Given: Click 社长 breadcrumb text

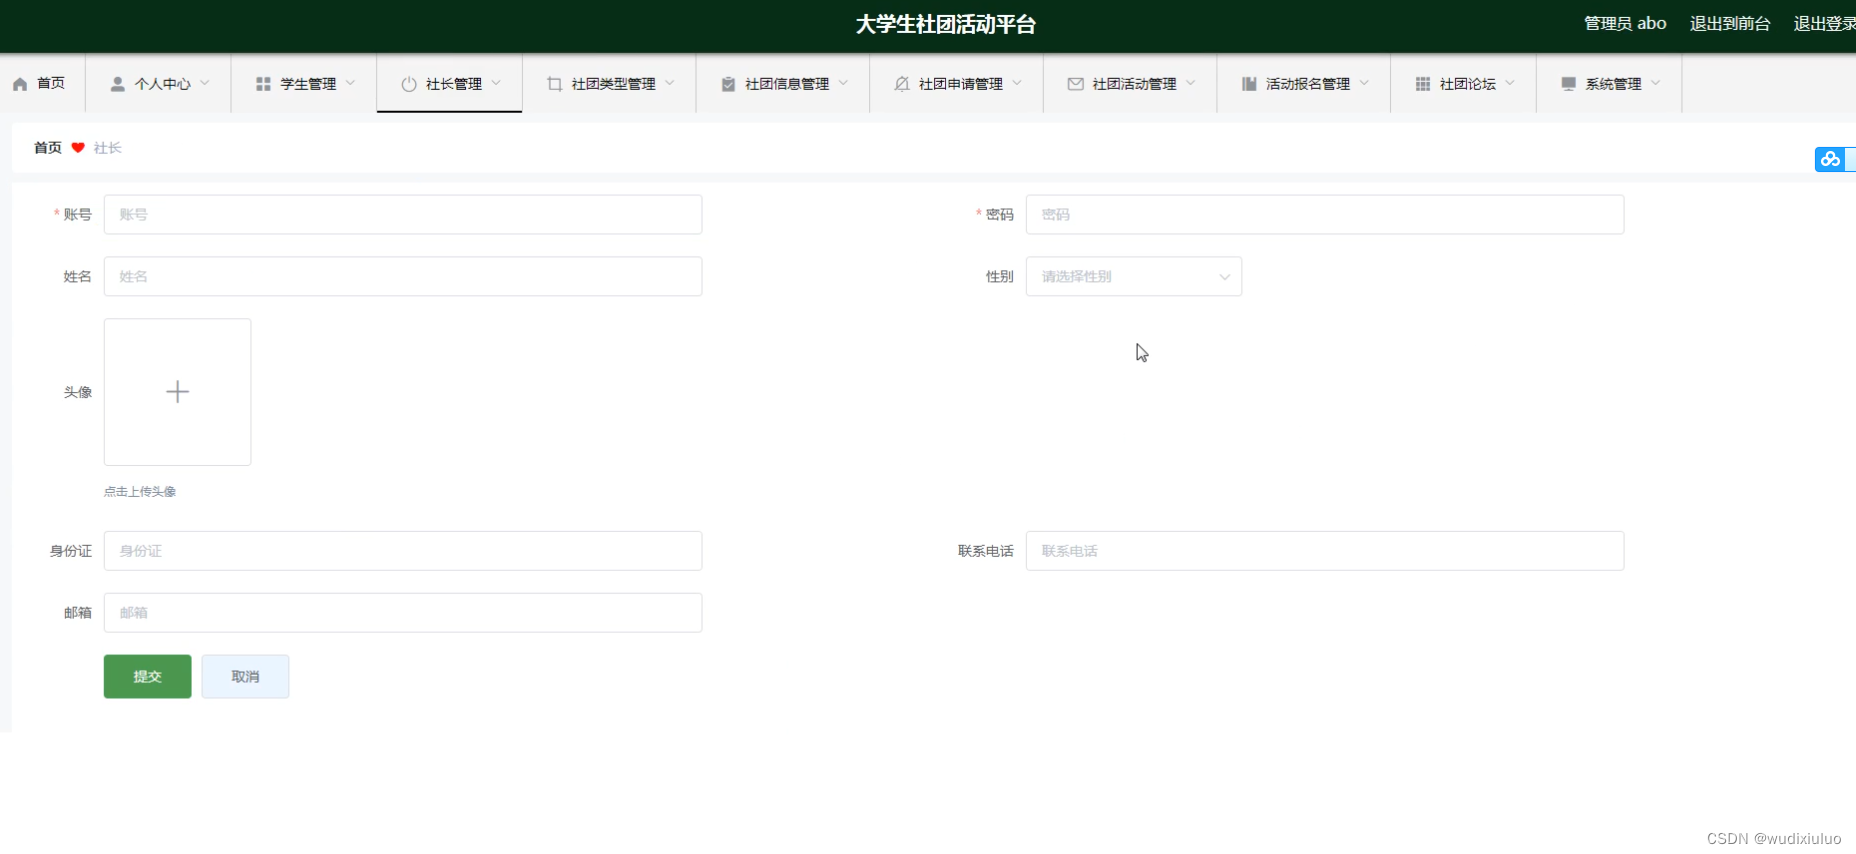Looking at the screenshot, I should 107,148.
